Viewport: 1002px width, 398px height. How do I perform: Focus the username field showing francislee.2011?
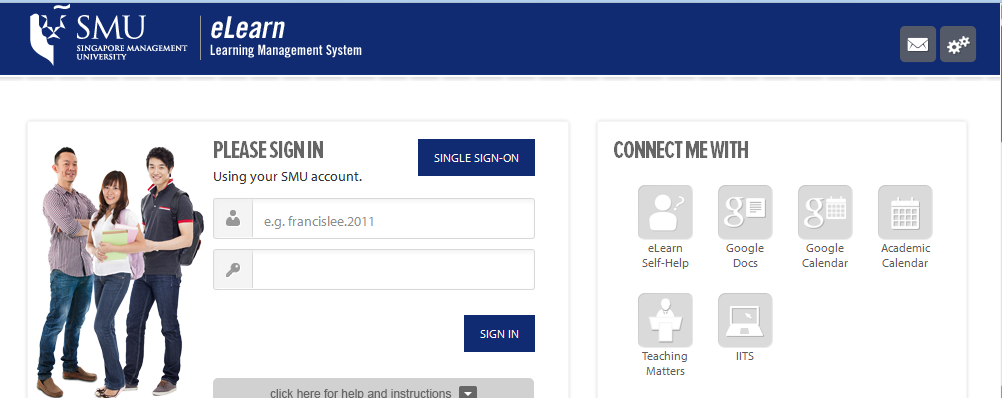(394, 218)
